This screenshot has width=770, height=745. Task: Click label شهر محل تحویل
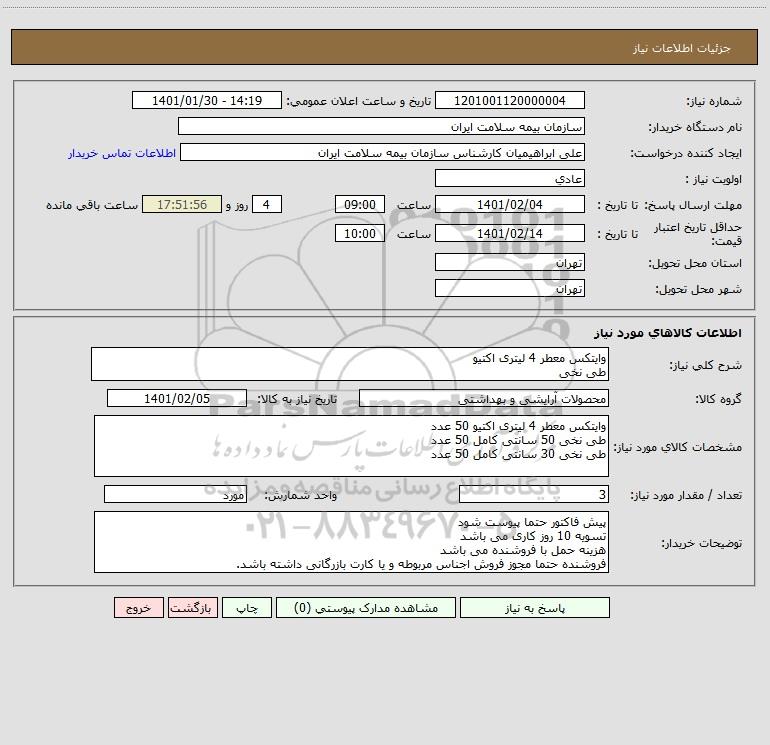(699, 290)
